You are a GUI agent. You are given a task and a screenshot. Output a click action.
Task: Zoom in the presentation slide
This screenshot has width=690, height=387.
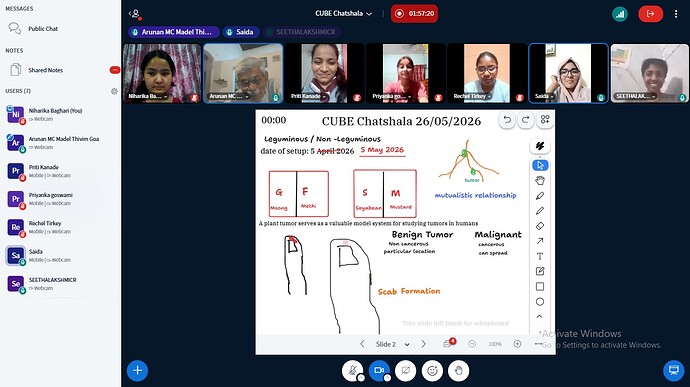tap(518, 344)
